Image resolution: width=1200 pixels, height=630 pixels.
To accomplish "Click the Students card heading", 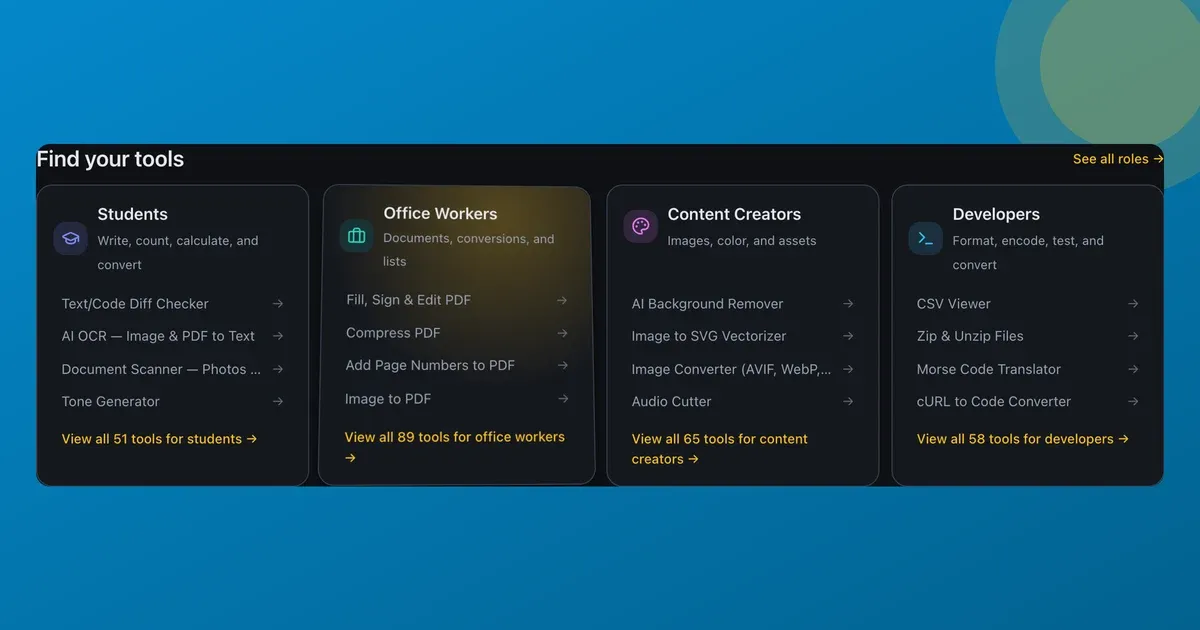I will click(x=132, y=214).
